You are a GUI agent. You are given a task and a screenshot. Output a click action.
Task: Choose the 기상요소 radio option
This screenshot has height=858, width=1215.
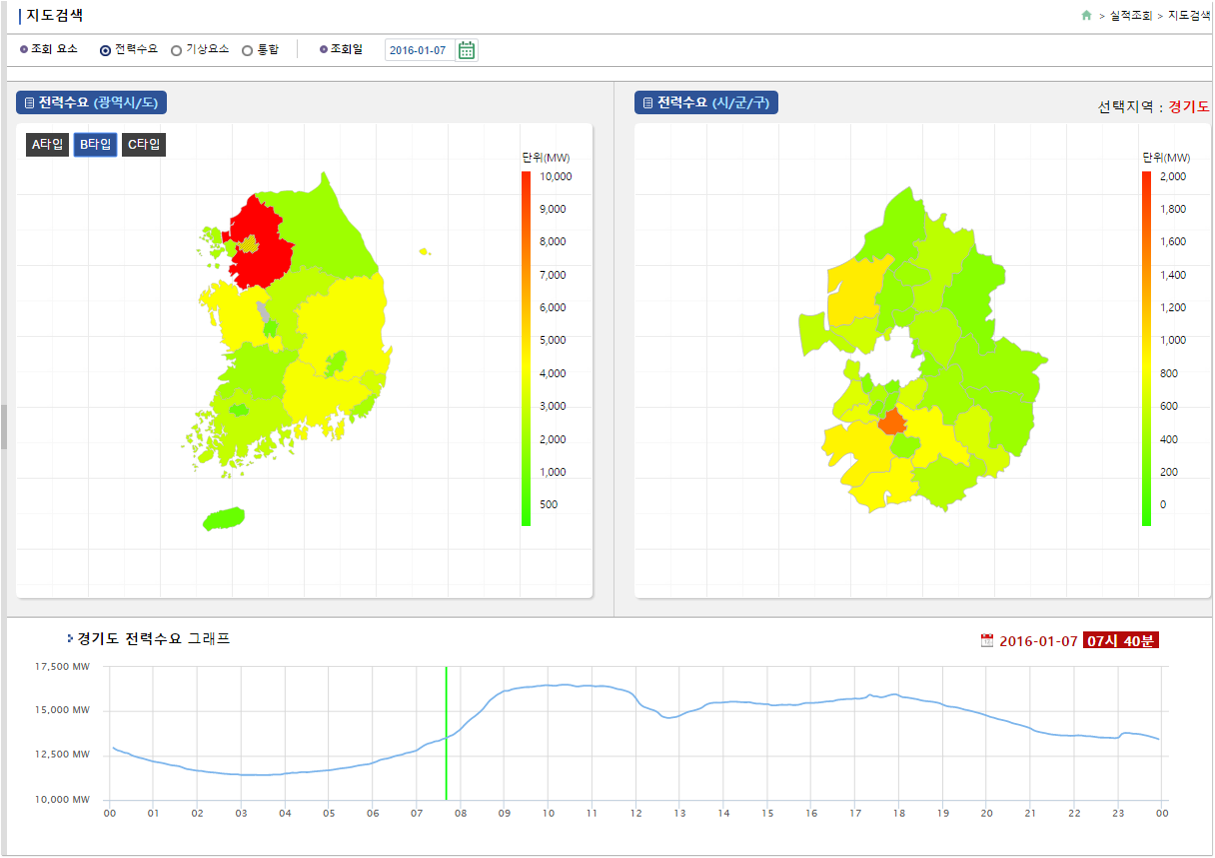[177, 50]
